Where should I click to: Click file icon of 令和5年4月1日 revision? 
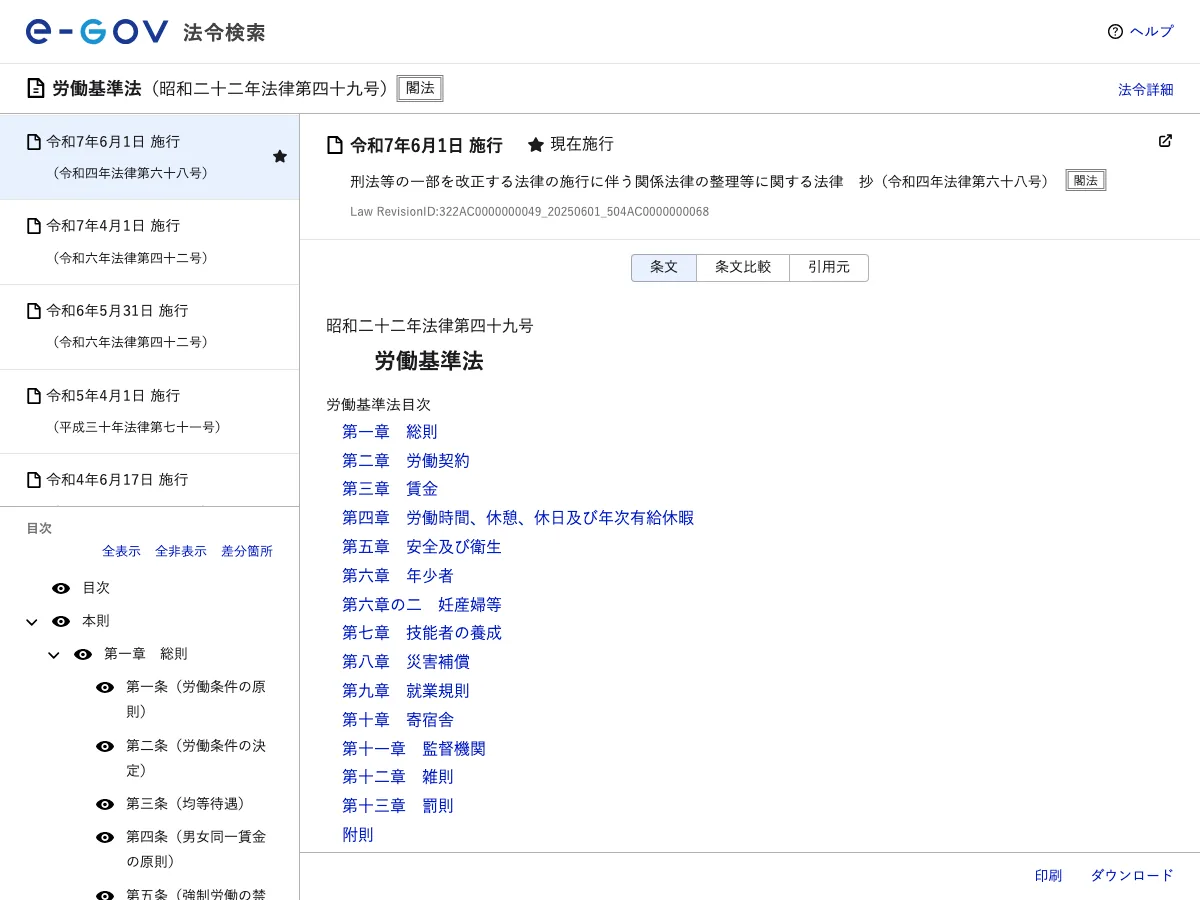click(x=34, y=396)
